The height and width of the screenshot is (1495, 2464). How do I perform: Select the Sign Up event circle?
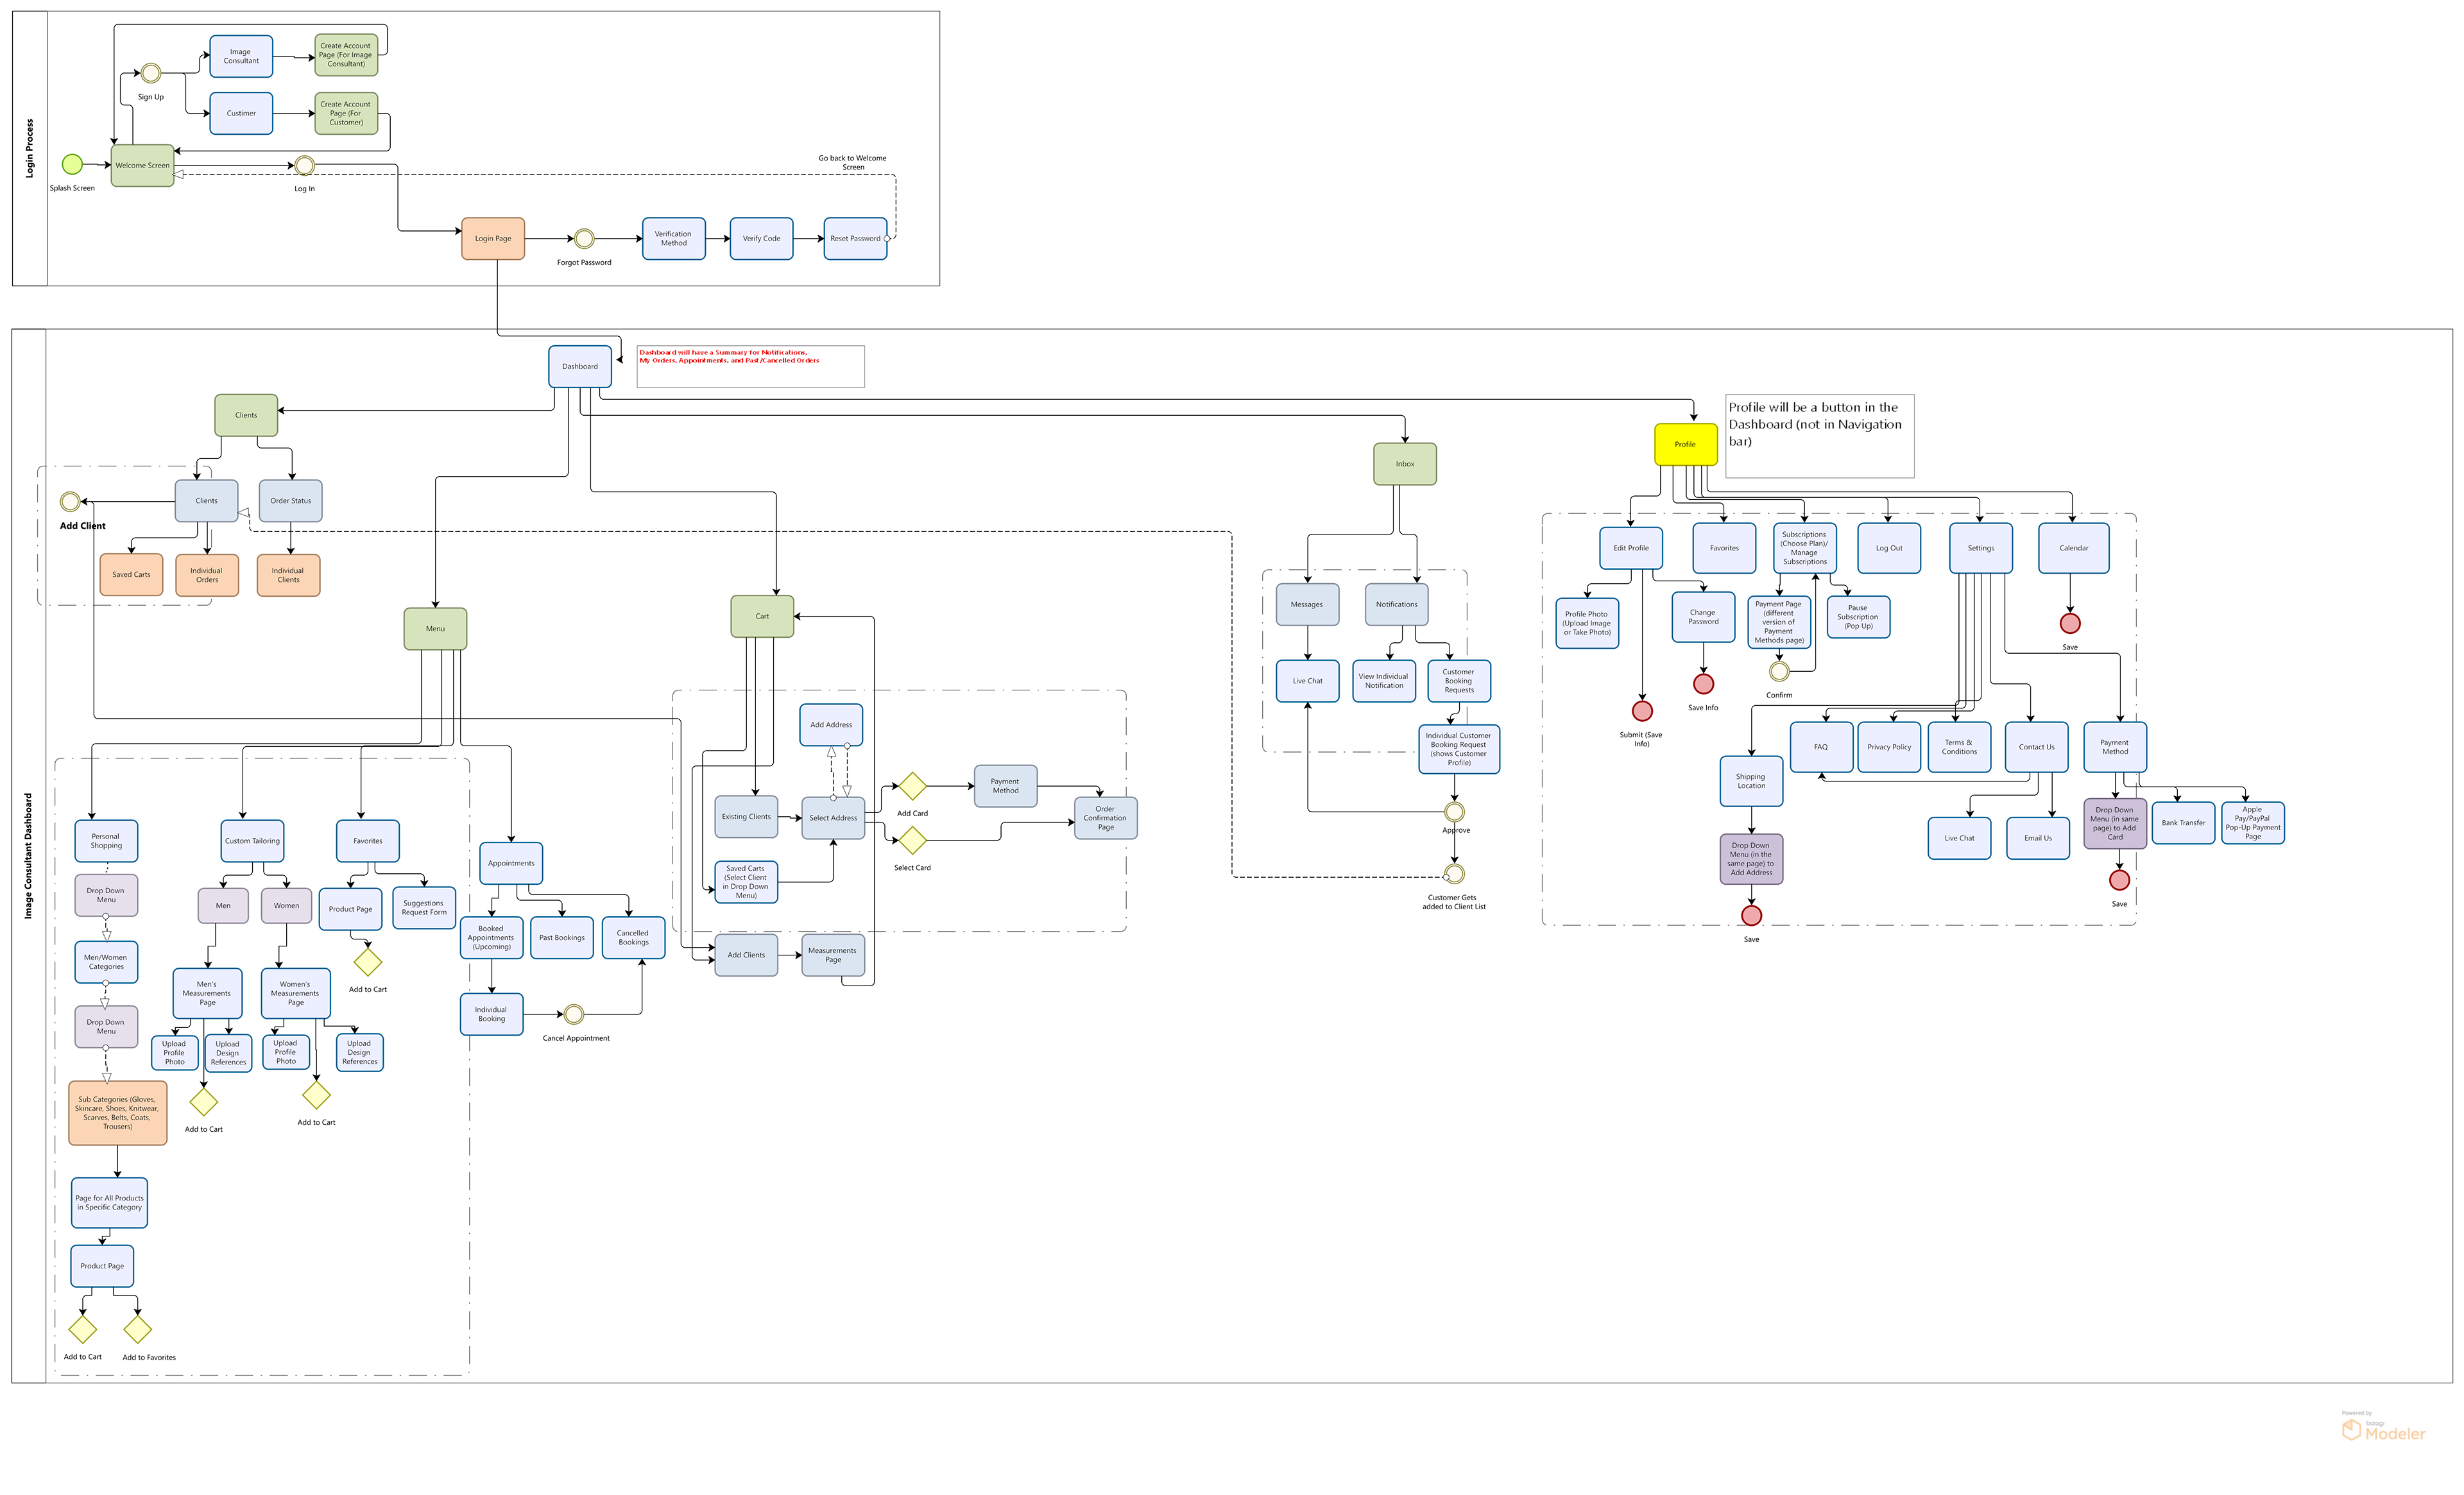(x=151, y=73)
